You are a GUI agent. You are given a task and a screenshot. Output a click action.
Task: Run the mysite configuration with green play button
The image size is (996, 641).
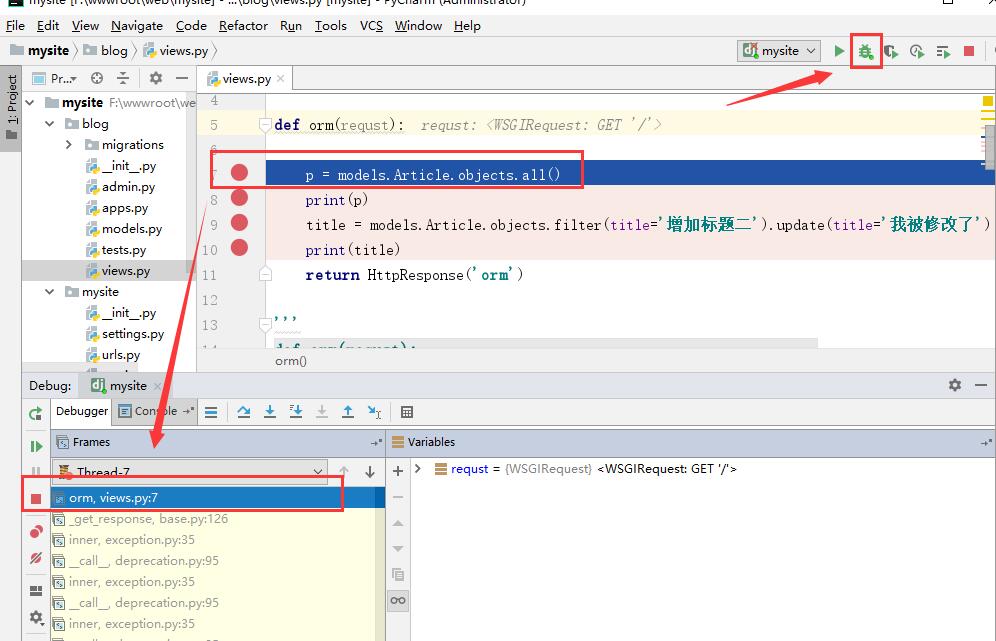pos(839,51)
